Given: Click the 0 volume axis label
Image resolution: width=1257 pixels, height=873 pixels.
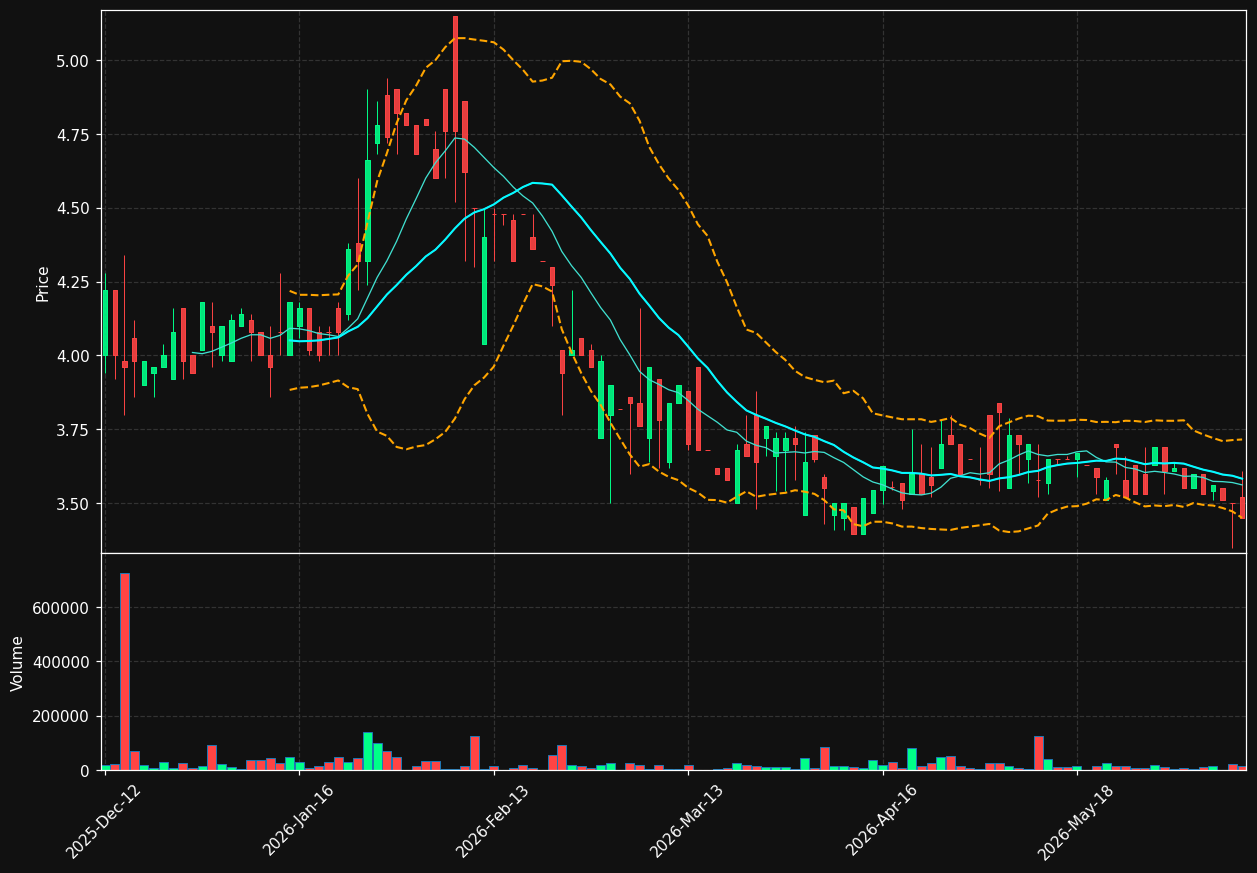Looking at the screenshot, I should (85, 771).
